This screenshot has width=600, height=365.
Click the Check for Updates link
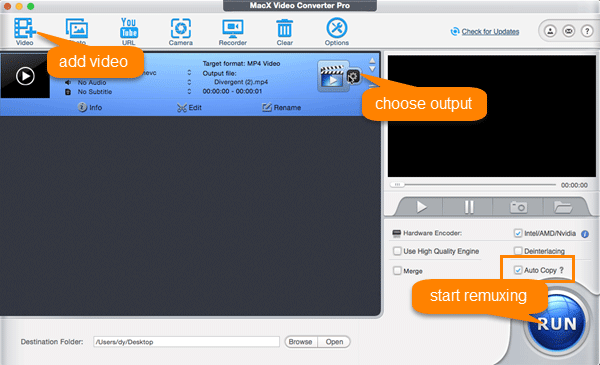click(x=490, y=31)
